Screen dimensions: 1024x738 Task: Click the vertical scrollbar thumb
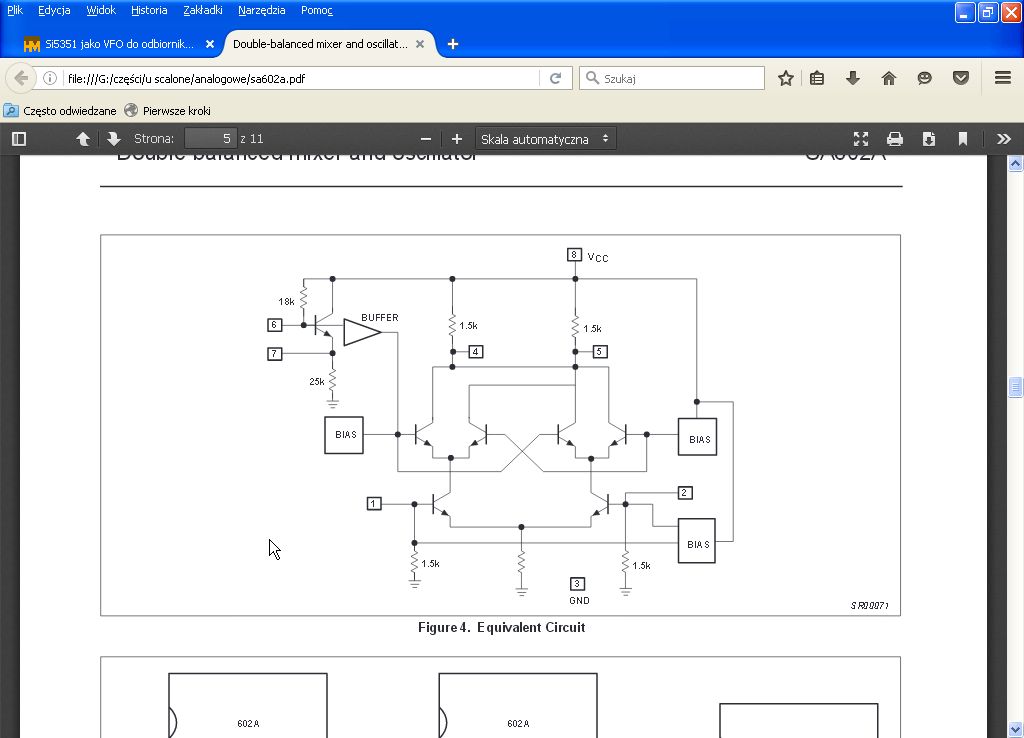[x=1015, y=387]
